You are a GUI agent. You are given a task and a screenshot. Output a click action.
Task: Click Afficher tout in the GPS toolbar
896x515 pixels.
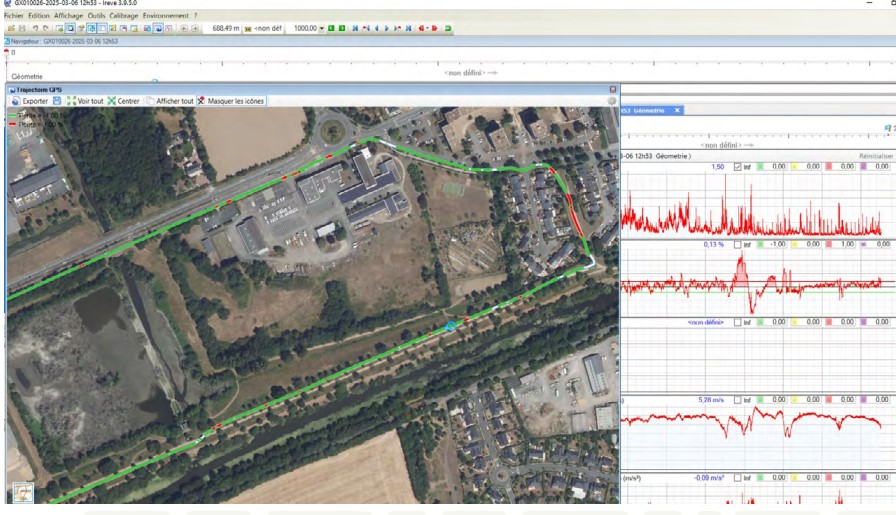pos(169,101)
